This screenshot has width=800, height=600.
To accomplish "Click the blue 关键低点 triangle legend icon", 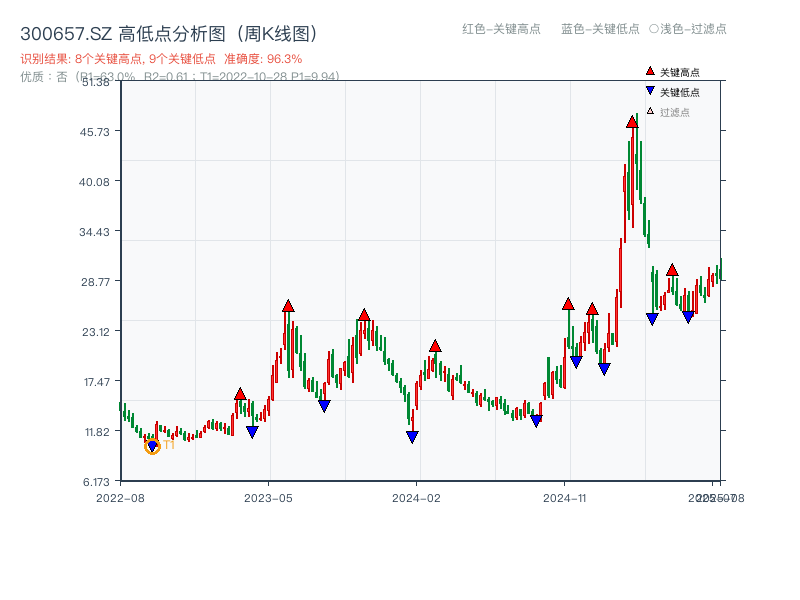I will (x=648, y=89).
